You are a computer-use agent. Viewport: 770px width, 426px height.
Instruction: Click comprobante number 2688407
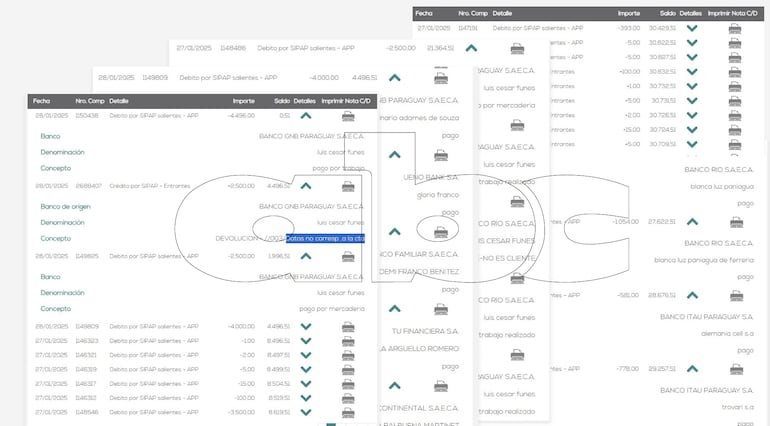tap(87, 186)
